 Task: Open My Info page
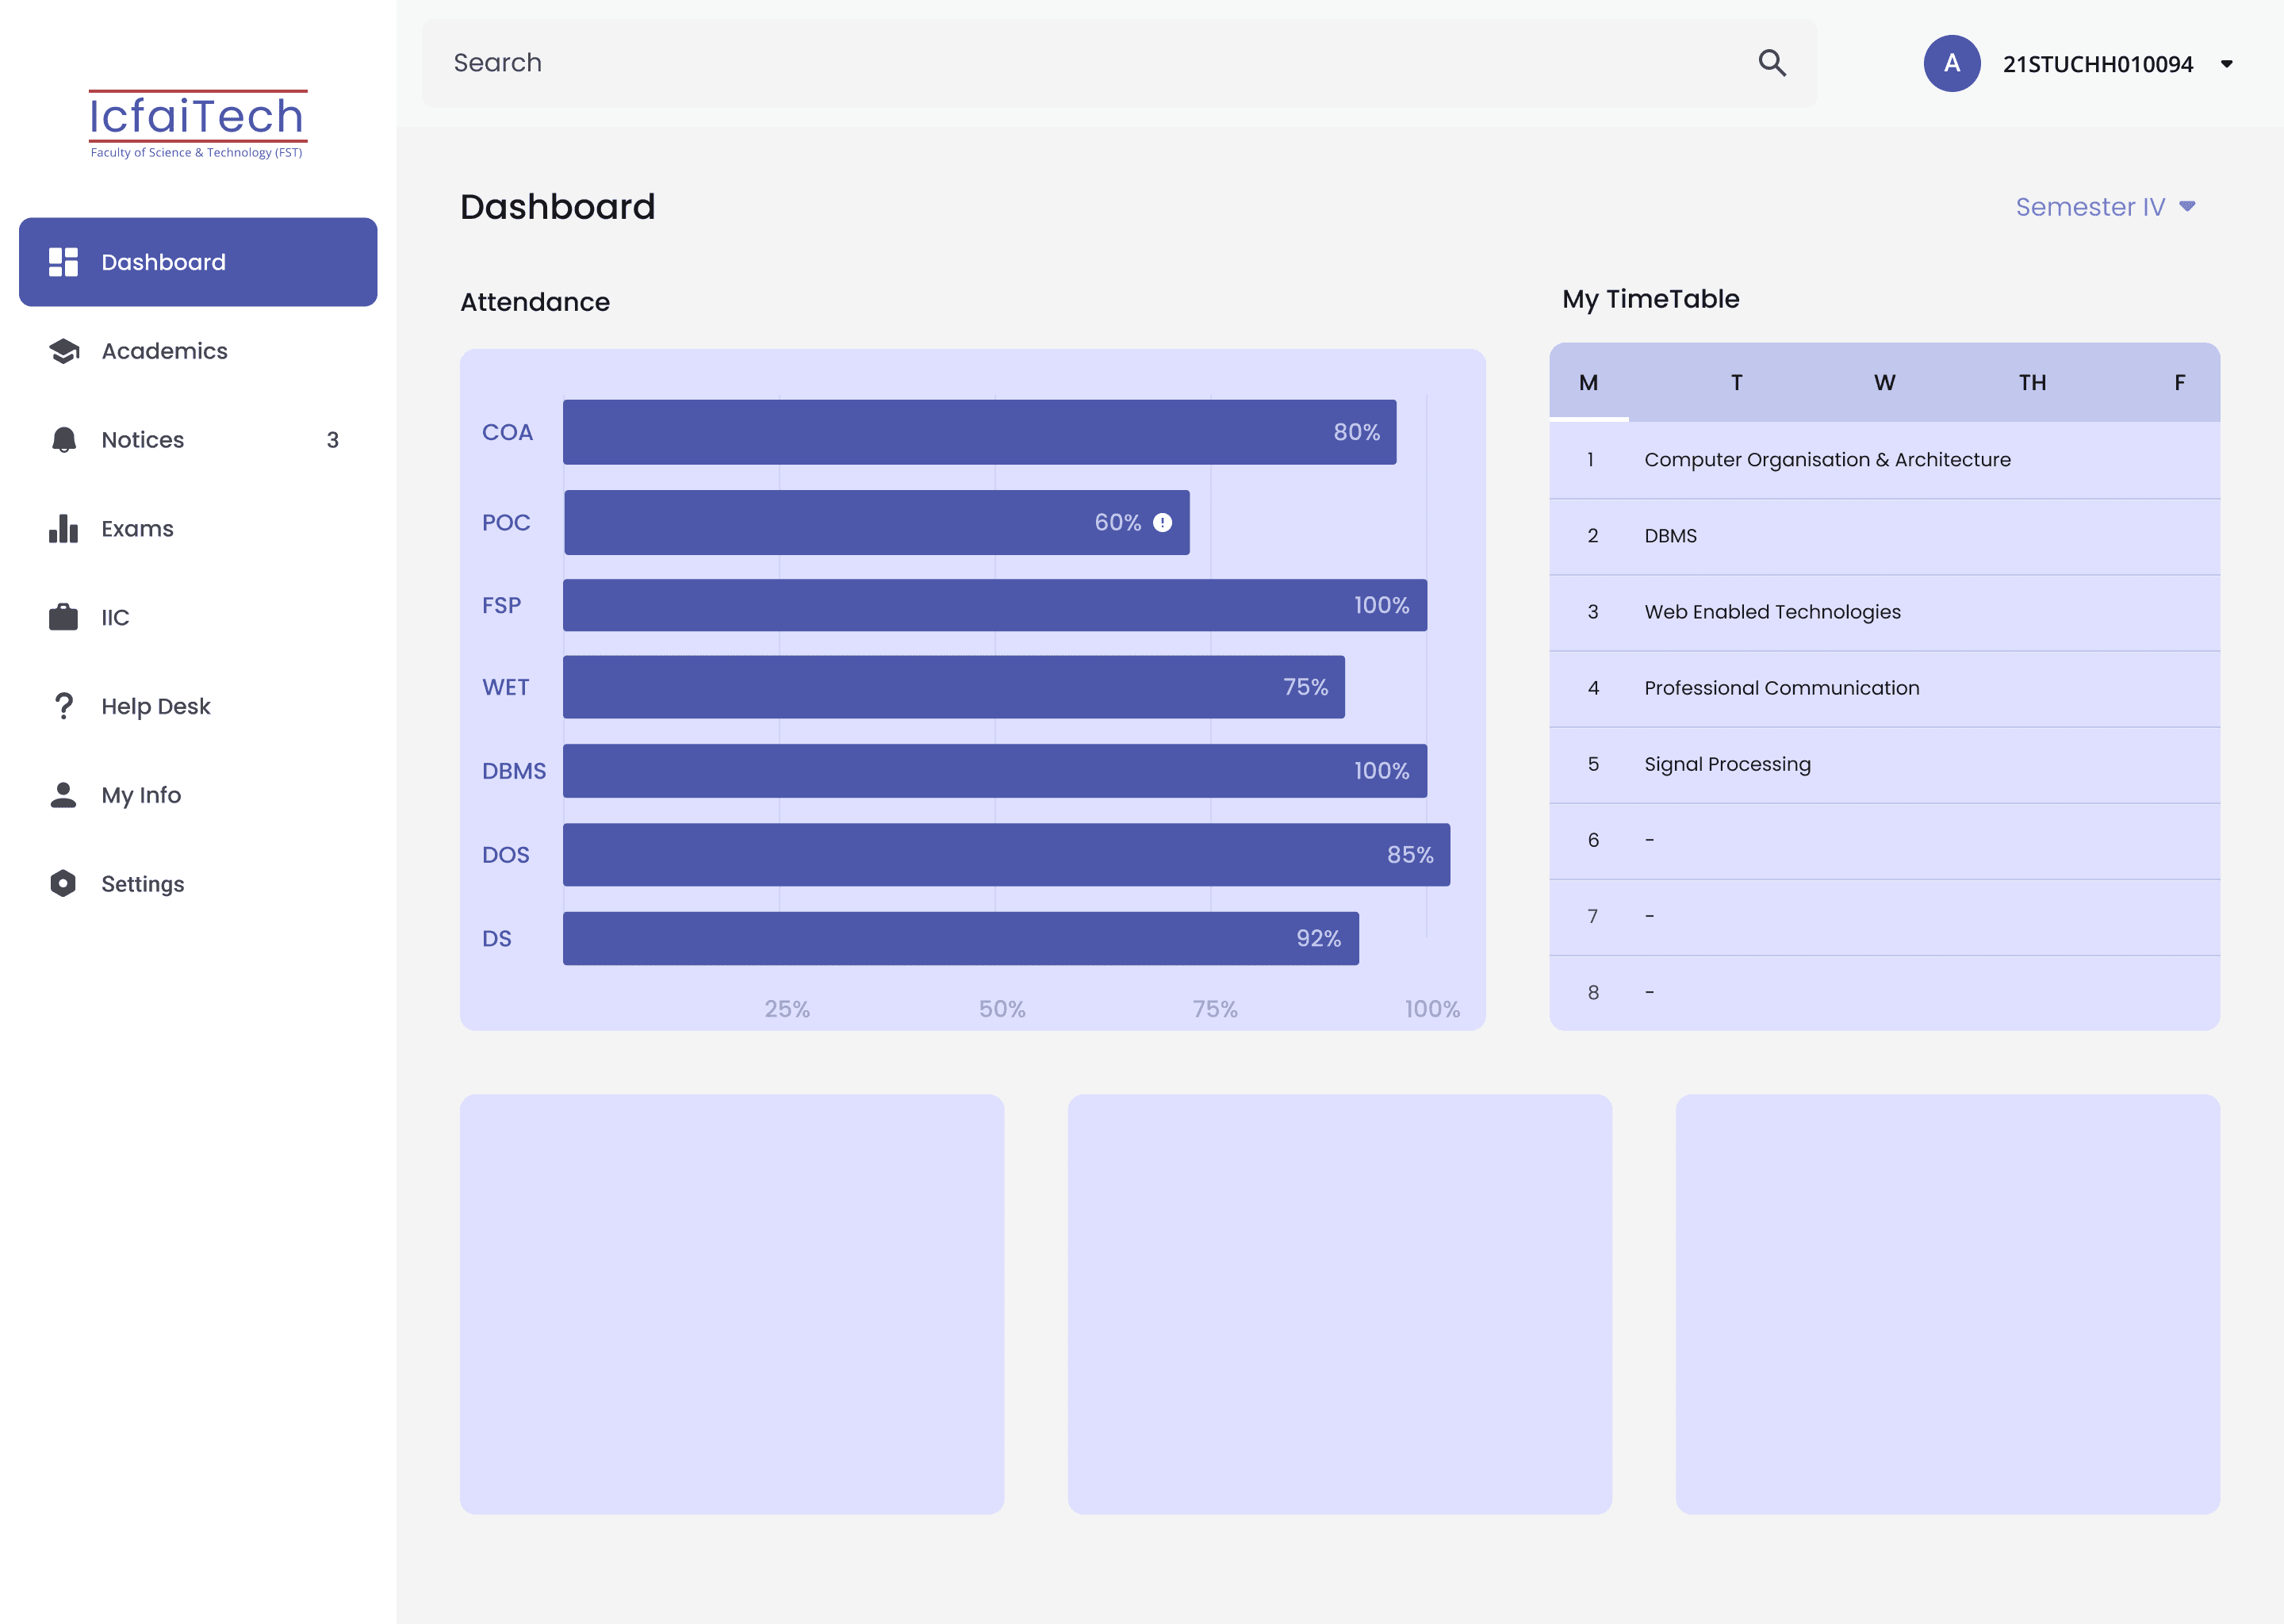pyautogui.click(x=198, y=795)
